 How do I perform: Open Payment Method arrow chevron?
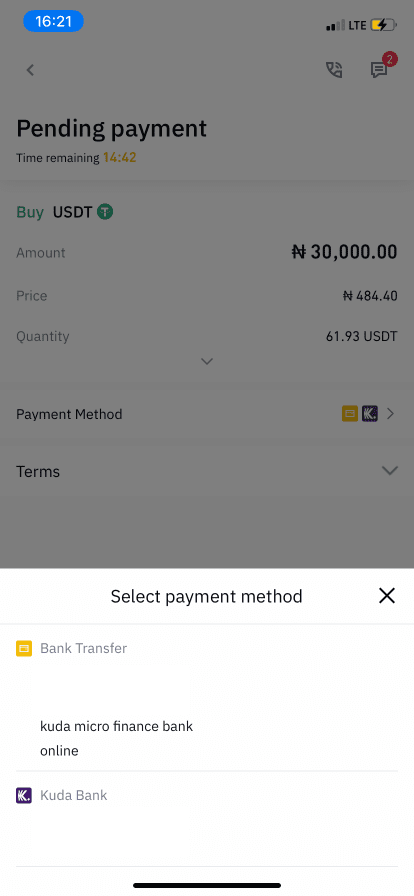[x=391, y=414]
